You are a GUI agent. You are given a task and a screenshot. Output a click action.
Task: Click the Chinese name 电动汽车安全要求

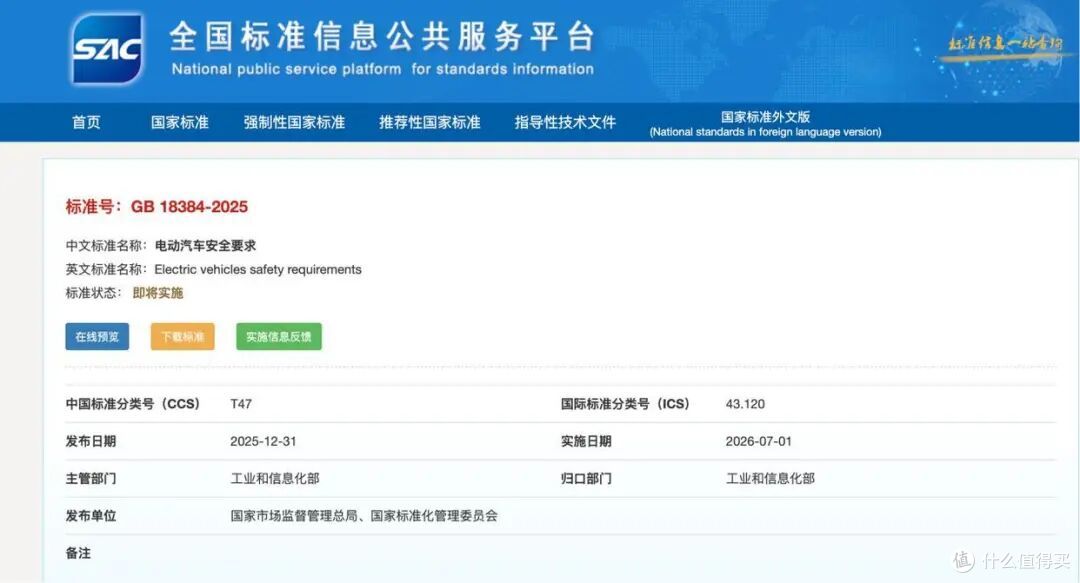(x=205, y=246)
